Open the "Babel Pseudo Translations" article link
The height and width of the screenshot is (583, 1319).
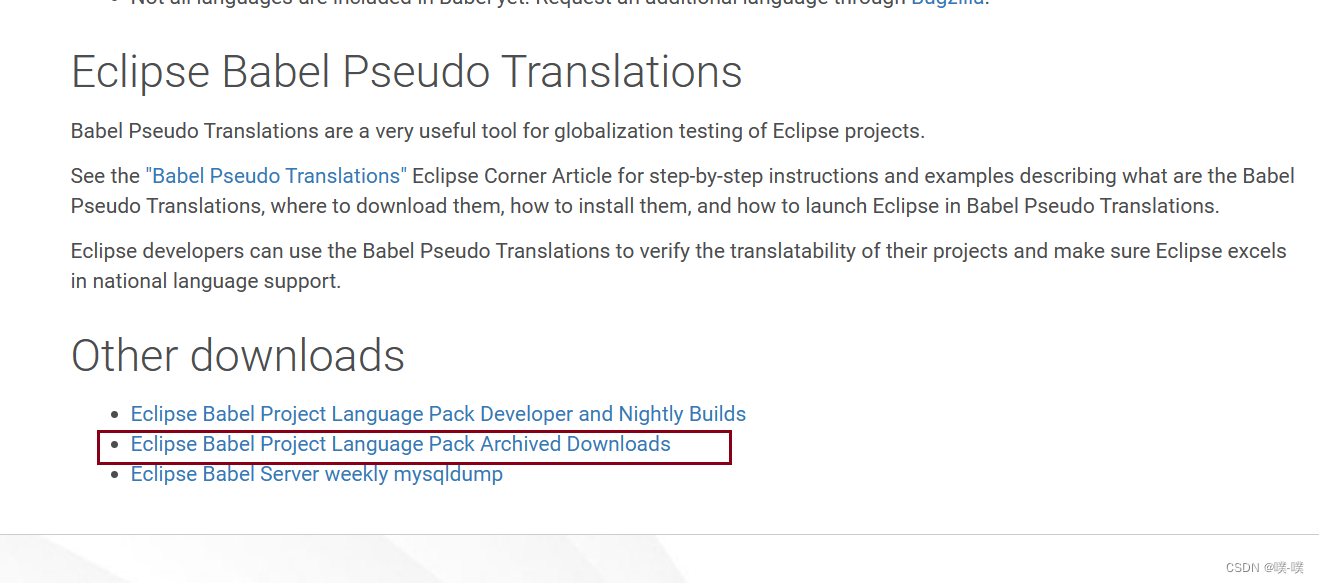[x=276, y=176]
